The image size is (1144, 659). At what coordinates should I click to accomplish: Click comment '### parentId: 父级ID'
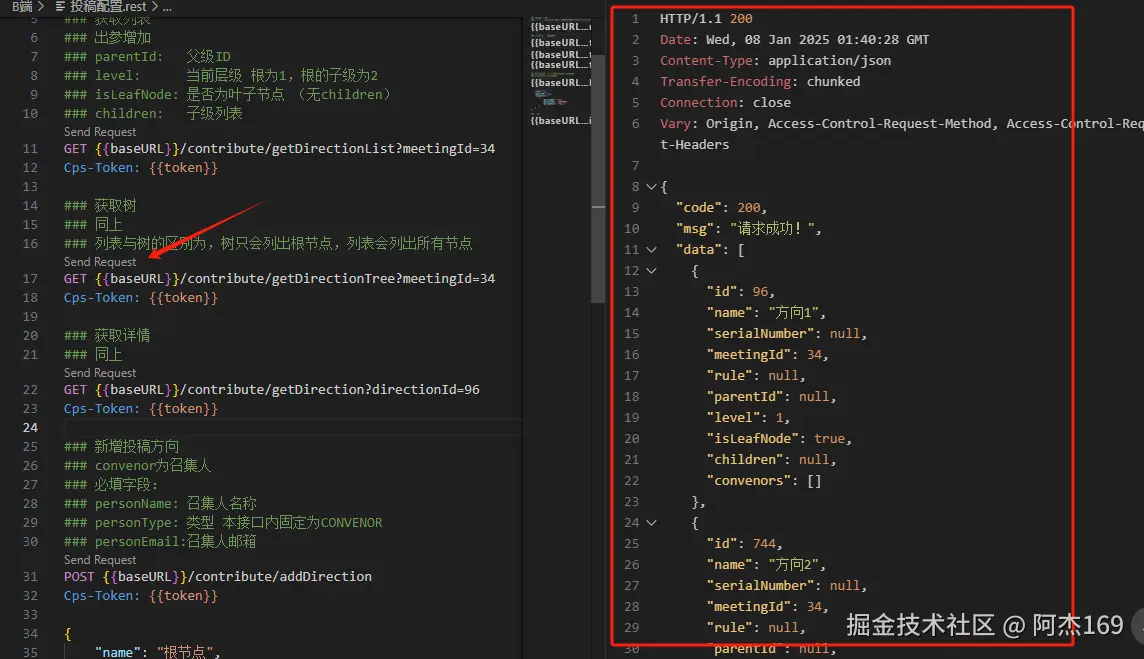147,56
